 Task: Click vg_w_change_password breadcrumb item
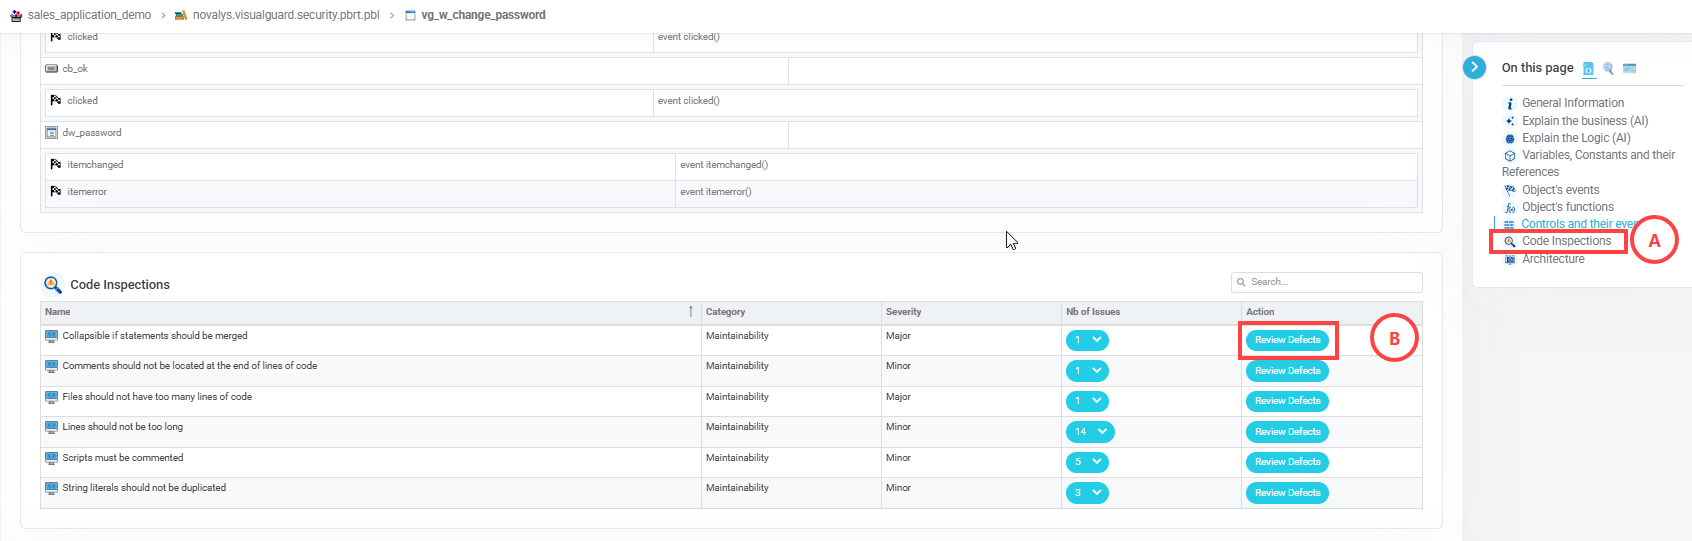click(483, 15)
